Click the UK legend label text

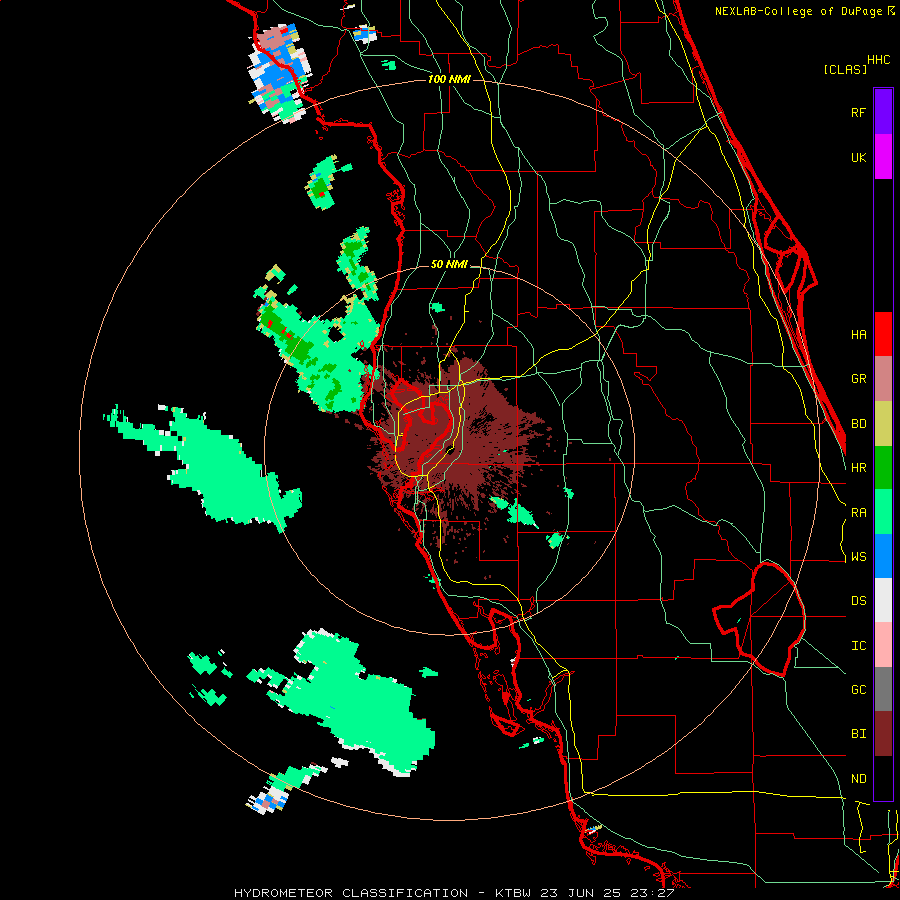coord(858,157)
